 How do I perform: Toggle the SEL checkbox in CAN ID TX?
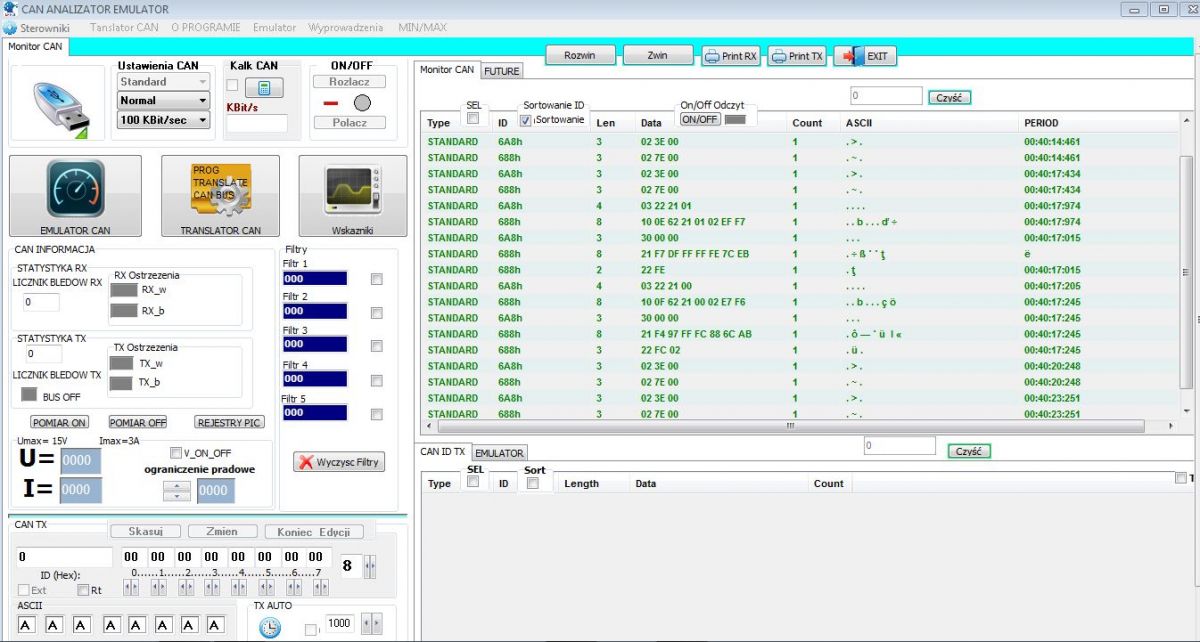473,481
